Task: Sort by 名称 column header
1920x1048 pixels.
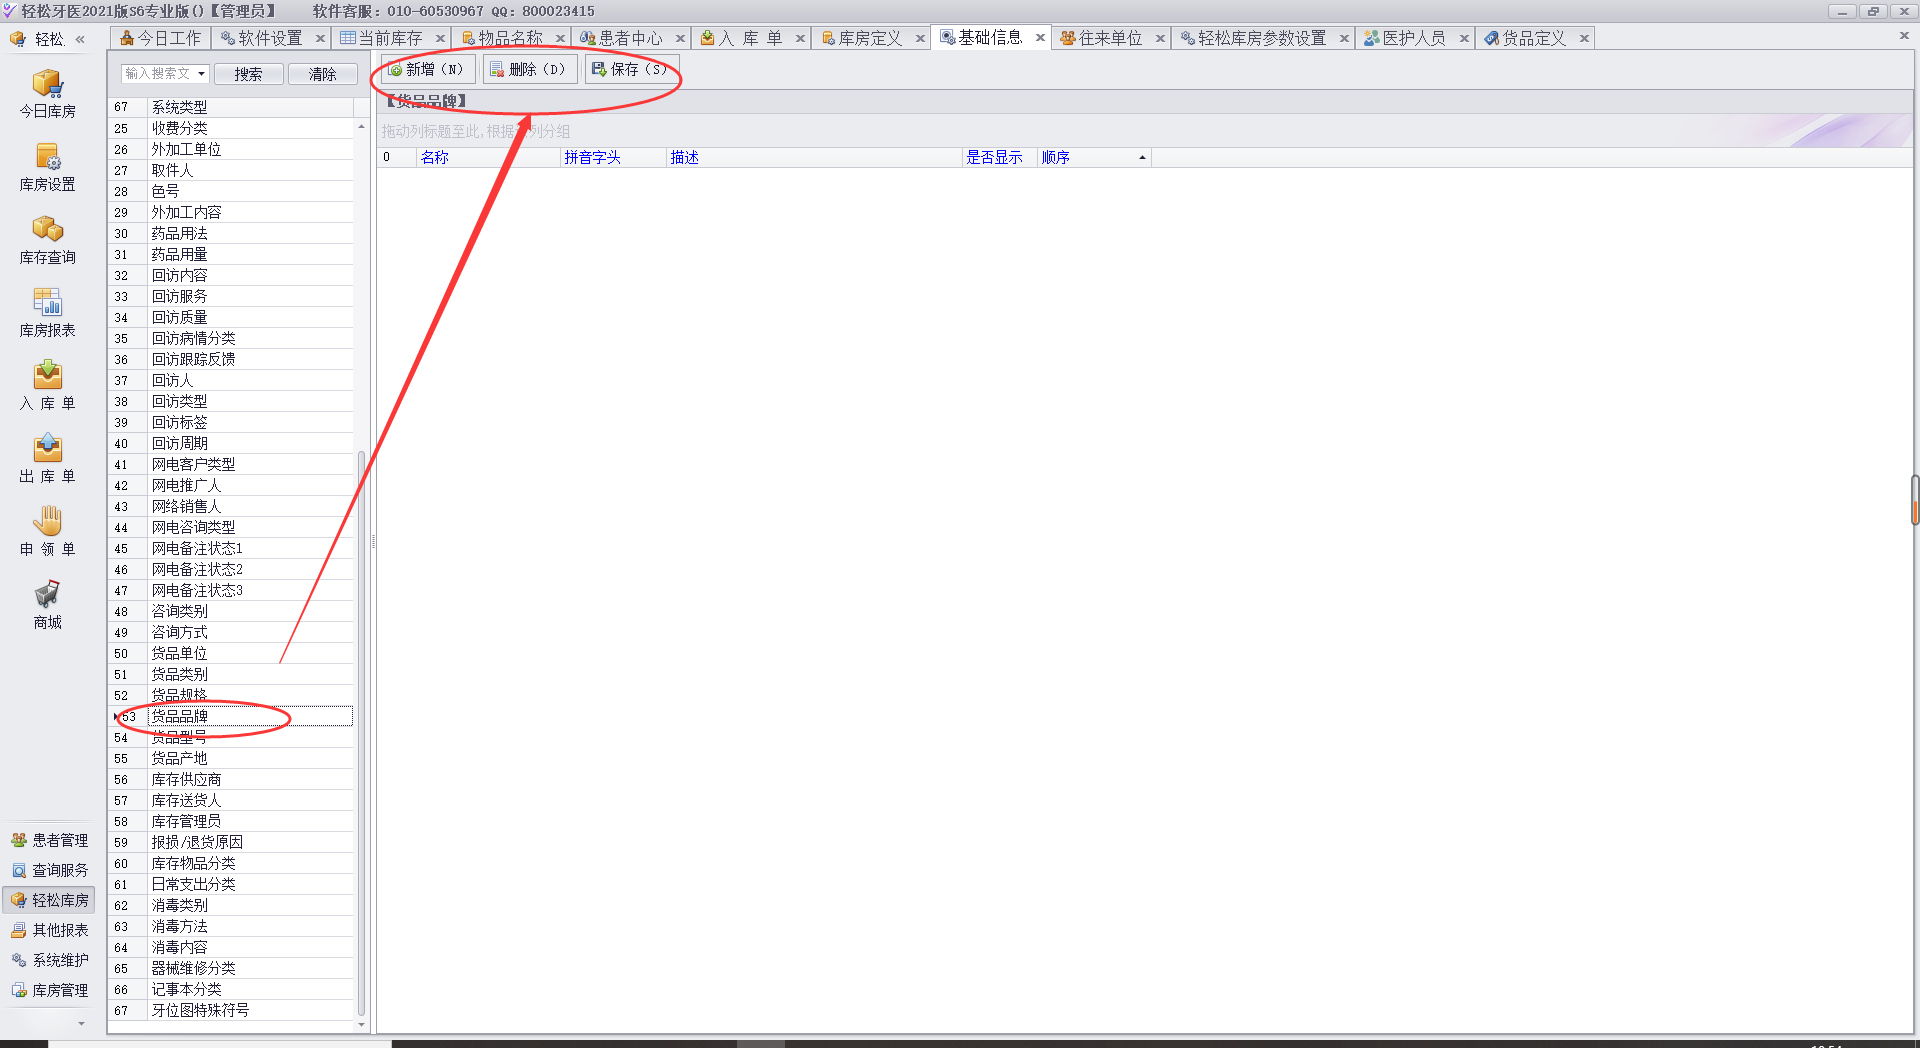Action: pos(488,157)
